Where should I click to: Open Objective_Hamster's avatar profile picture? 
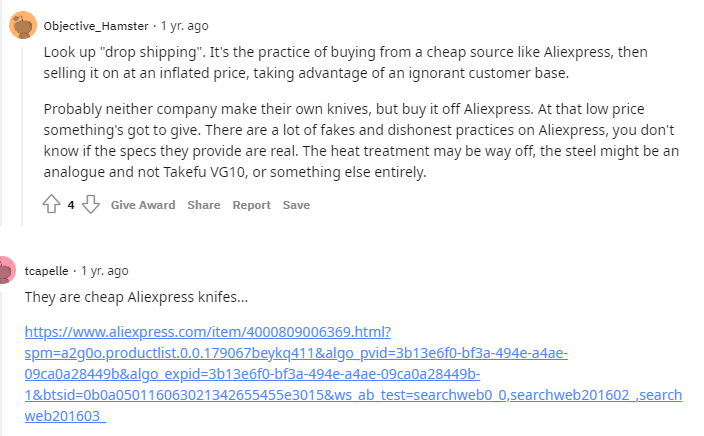[x=23, y=25]
